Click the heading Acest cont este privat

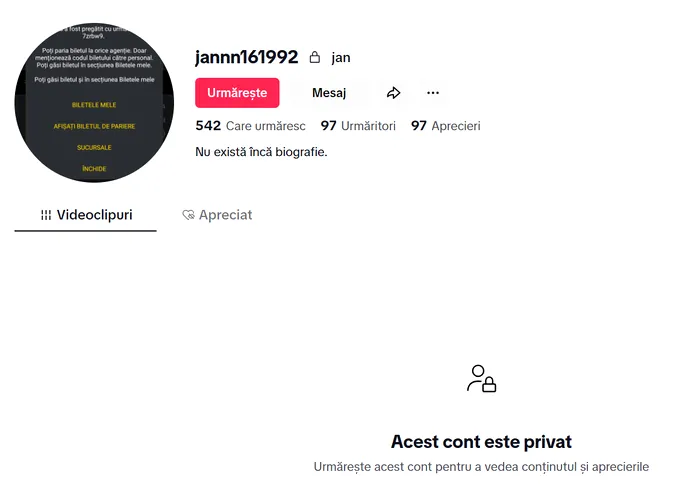click(481, 441)
